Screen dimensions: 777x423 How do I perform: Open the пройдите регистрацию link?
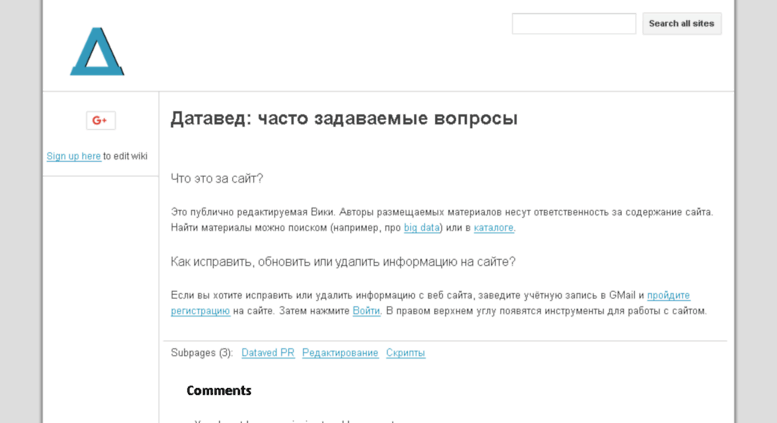pos(668,295)
